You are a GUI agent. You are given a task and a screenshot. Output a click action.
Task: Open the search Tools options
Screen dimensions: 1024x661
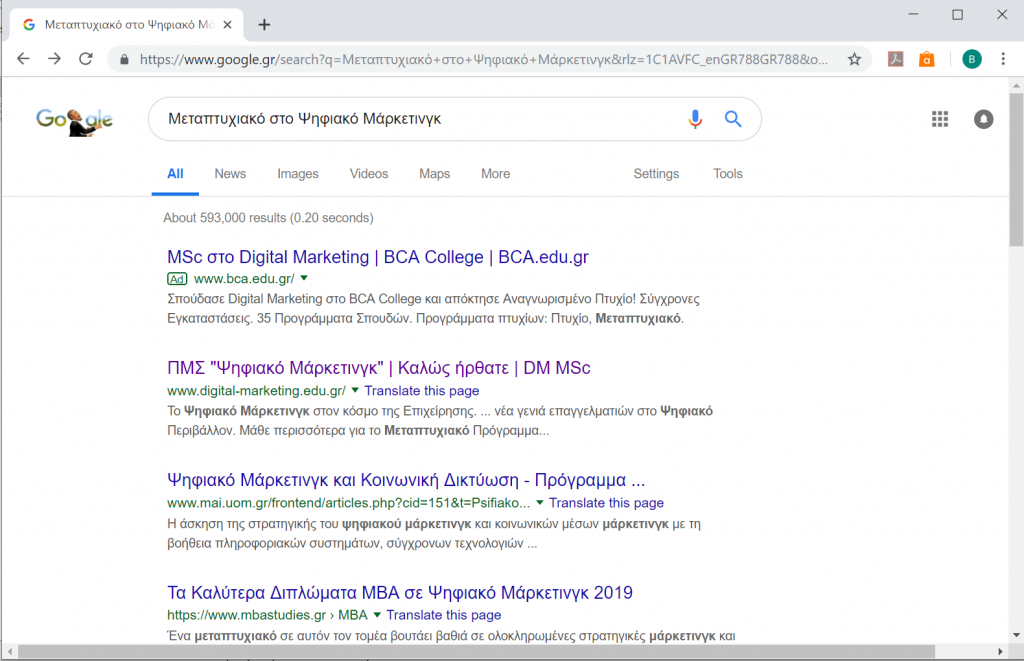pyautogui.click(x=728, y=174)
